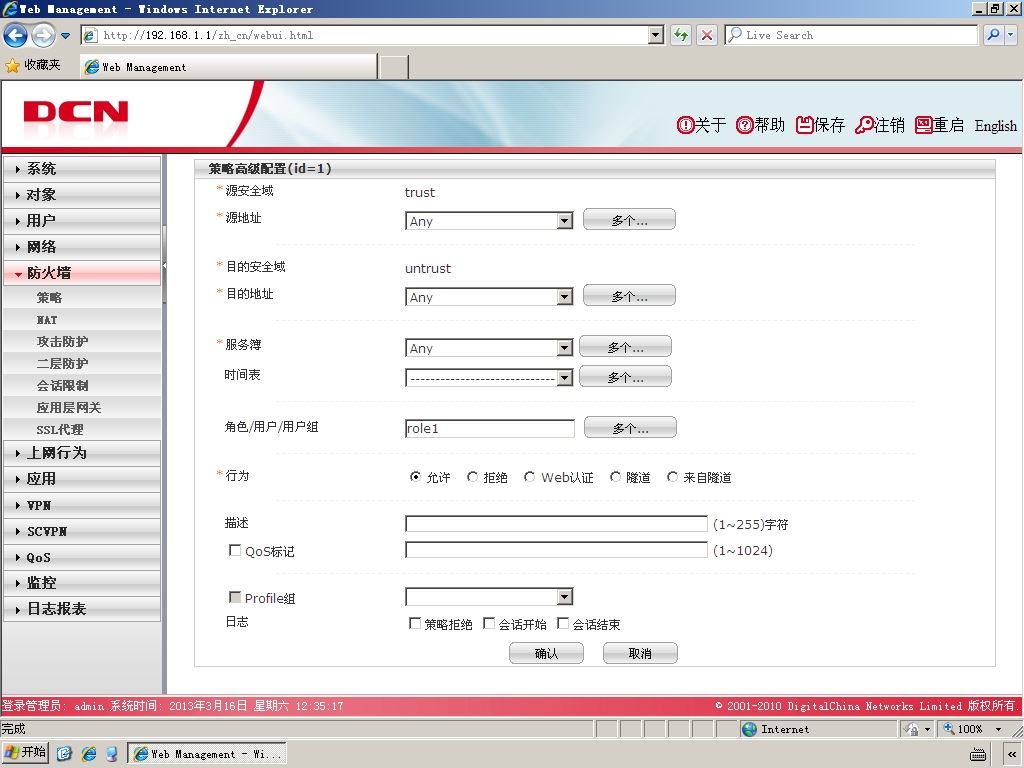
Task: Click the Live Search magnifier button
Action: (993, 35)
